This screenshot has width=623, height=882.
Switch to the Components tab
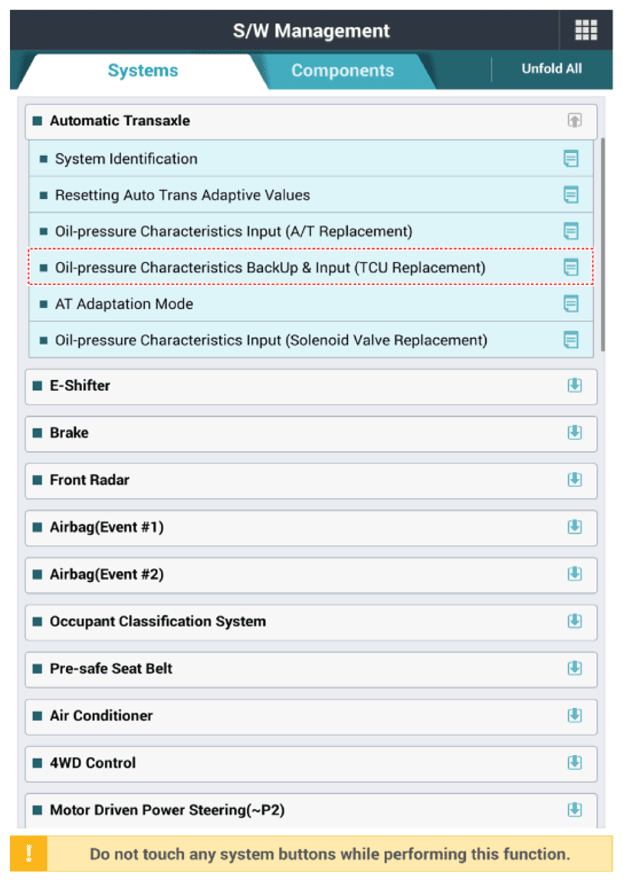[342, 71]
